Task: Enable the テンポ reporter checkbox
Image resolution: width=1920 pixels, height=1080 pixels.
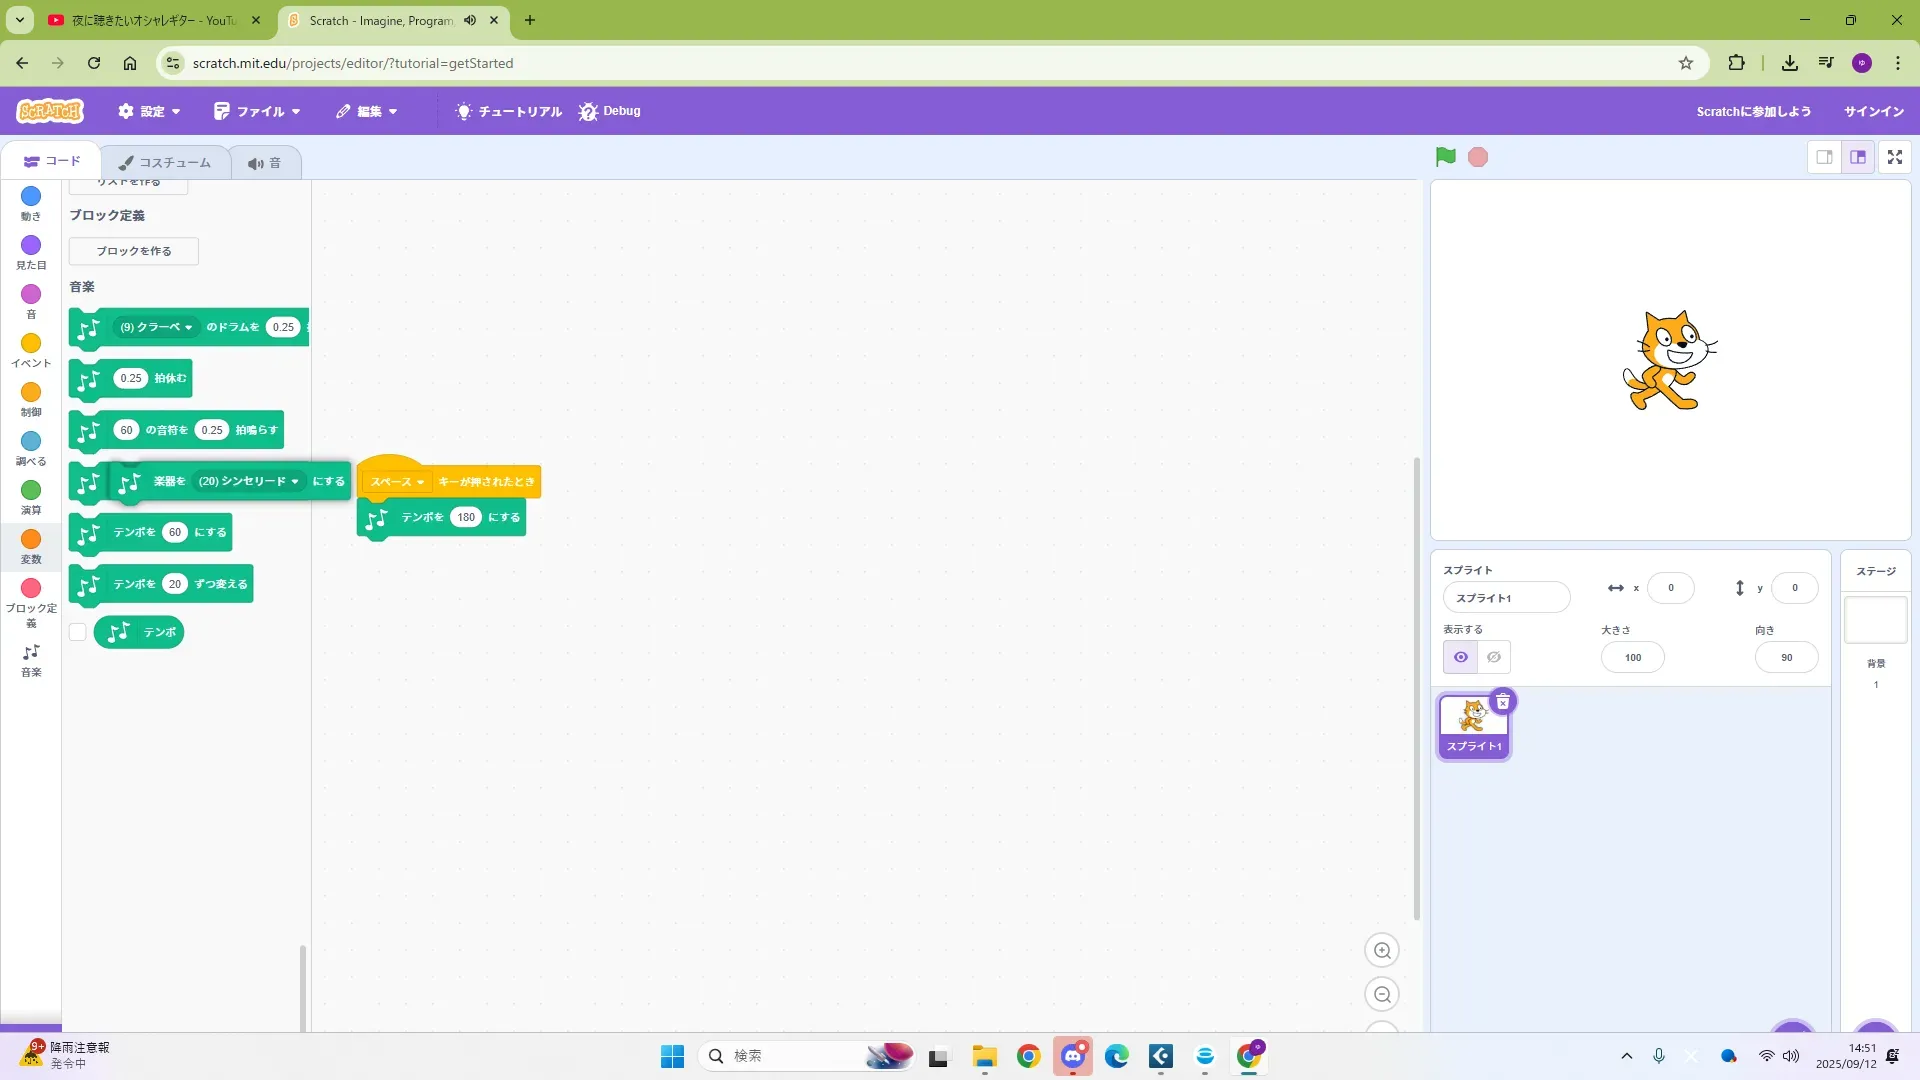Action: [78, 632]
